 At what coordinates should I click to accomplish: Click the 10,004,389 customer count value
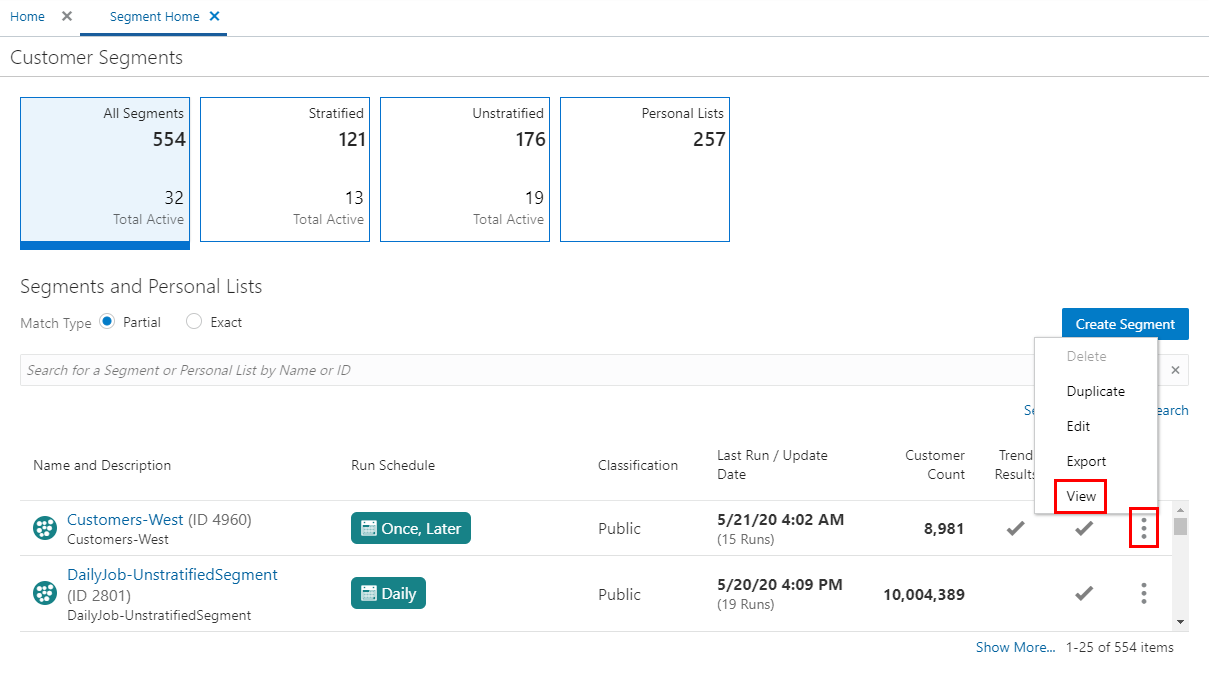pos(924,594)
